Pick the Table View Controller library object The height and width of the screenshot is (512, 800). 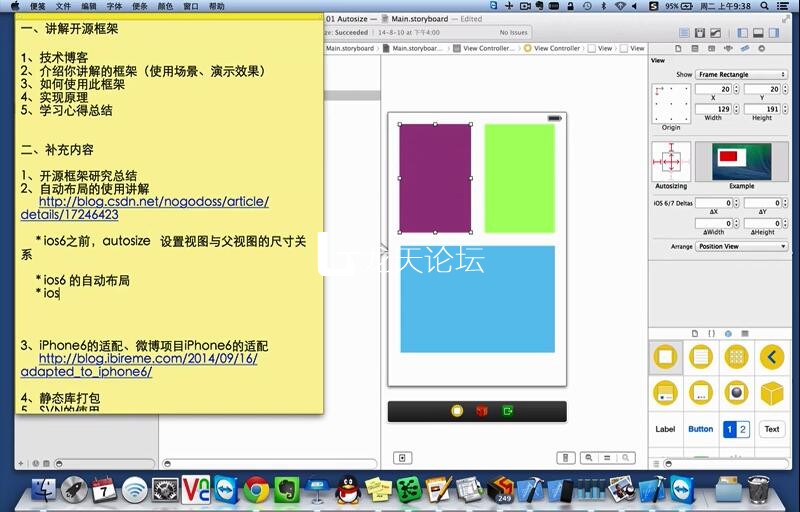701,356
